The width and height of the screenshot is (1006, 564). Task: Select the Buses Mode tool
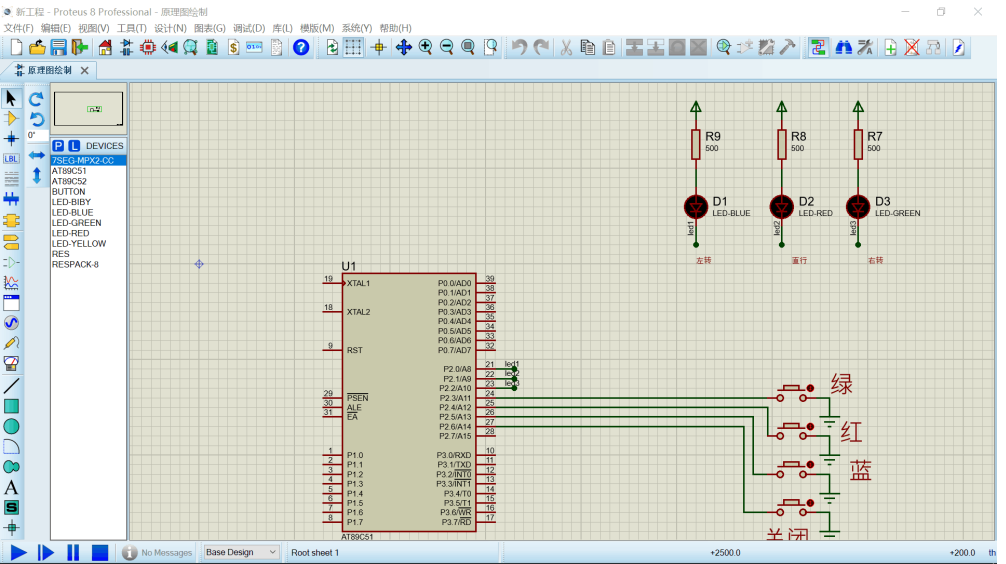pyautogui.click(x=11, y=199)
